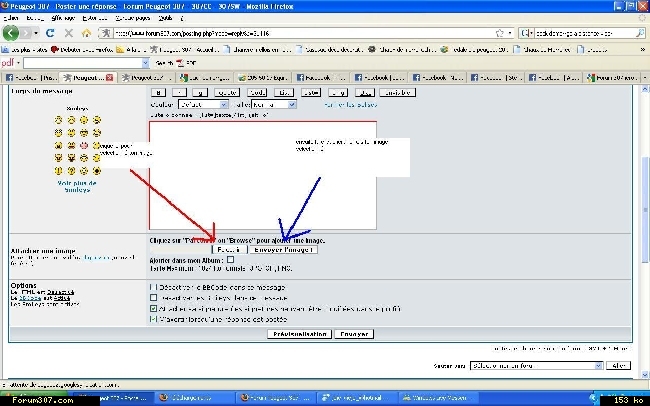Toggle the disable BBCode in message checkbox

(x=153, y=285)
